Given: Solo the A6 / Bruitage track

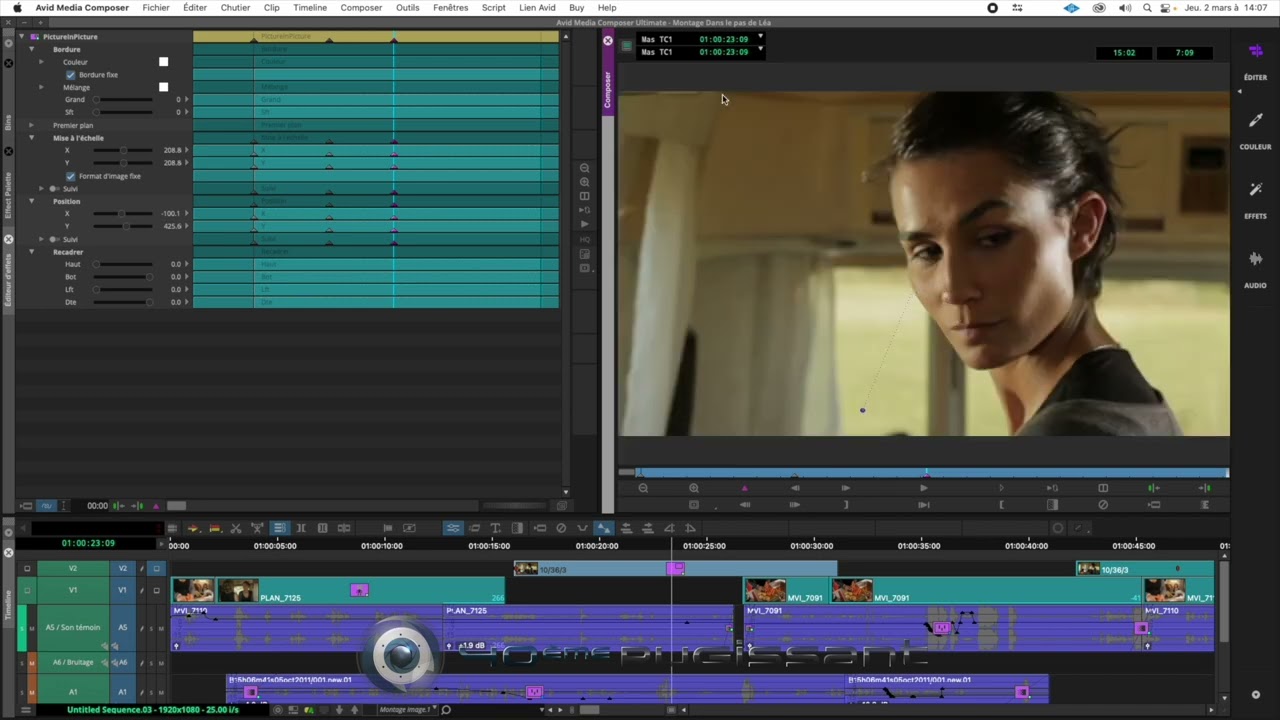Looking at the screenshot, I should (23, 662).
